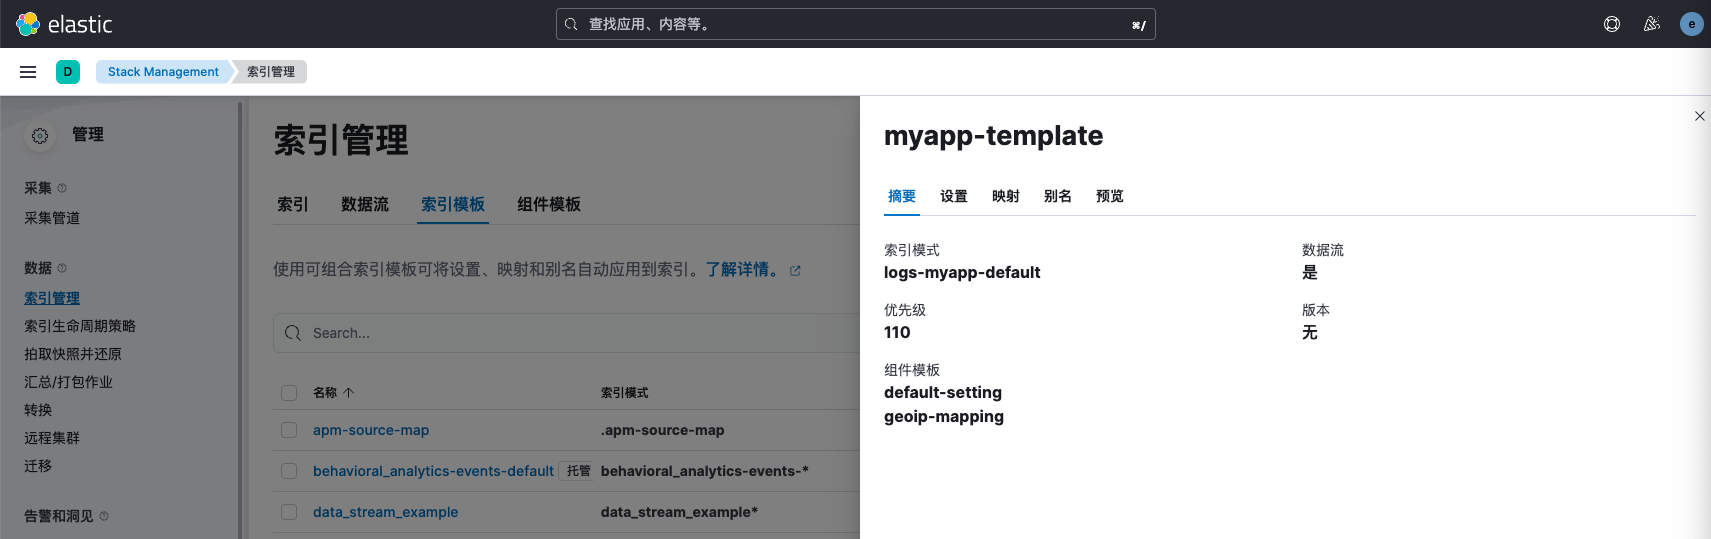
Task: Check the data_stream_example row checkbox
Action: tap(289, 512)
